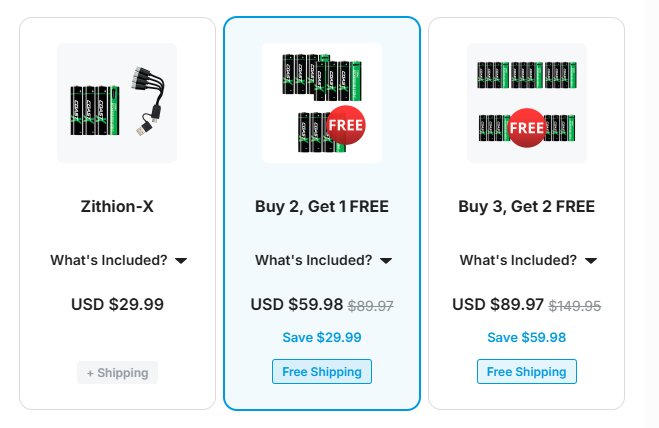The width and height of the screenshot is (659, 428).
Task: Expand What's Included arrow under Buy 3 offer
Action: 591,261
